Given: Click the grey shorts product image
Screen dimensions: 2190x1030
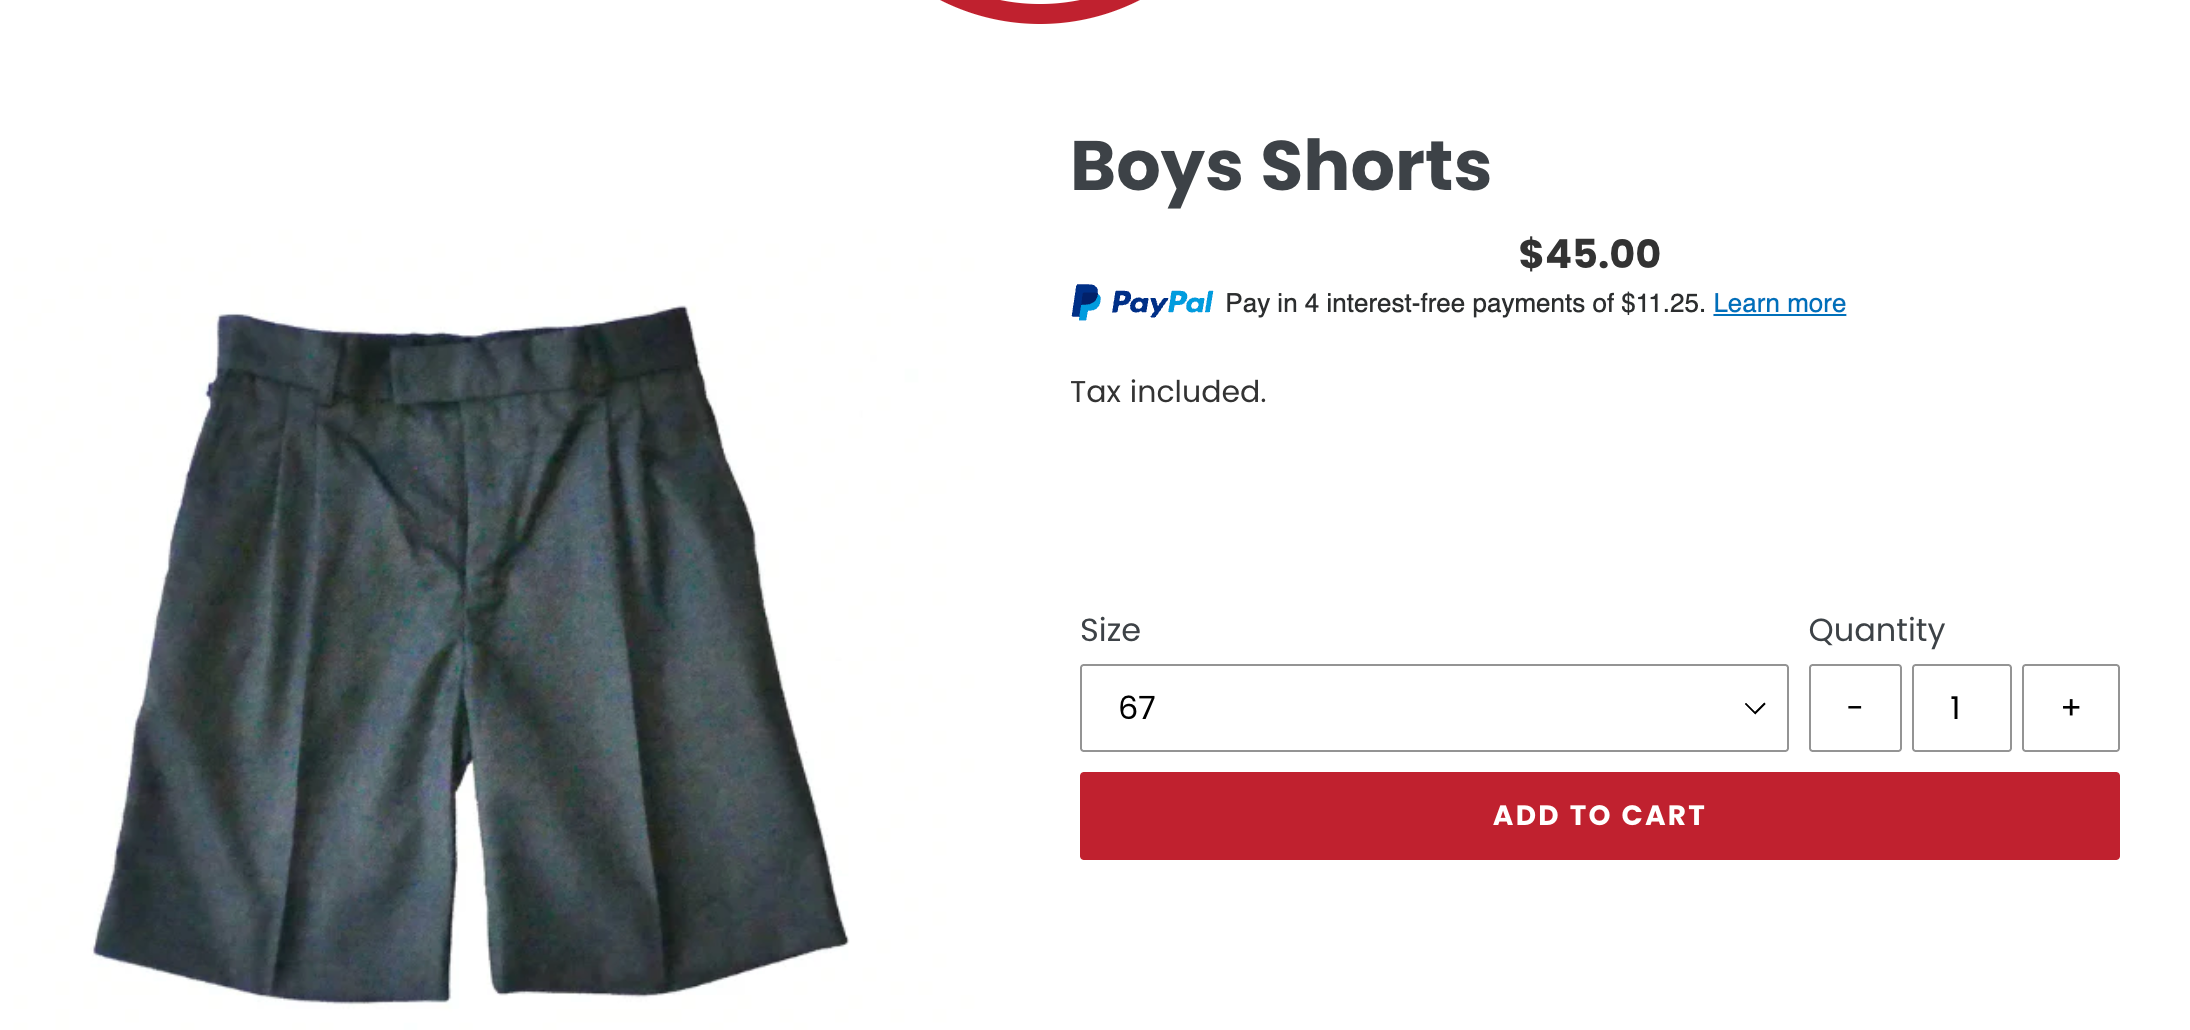Looking at the screenshot, I should point(470,655).
